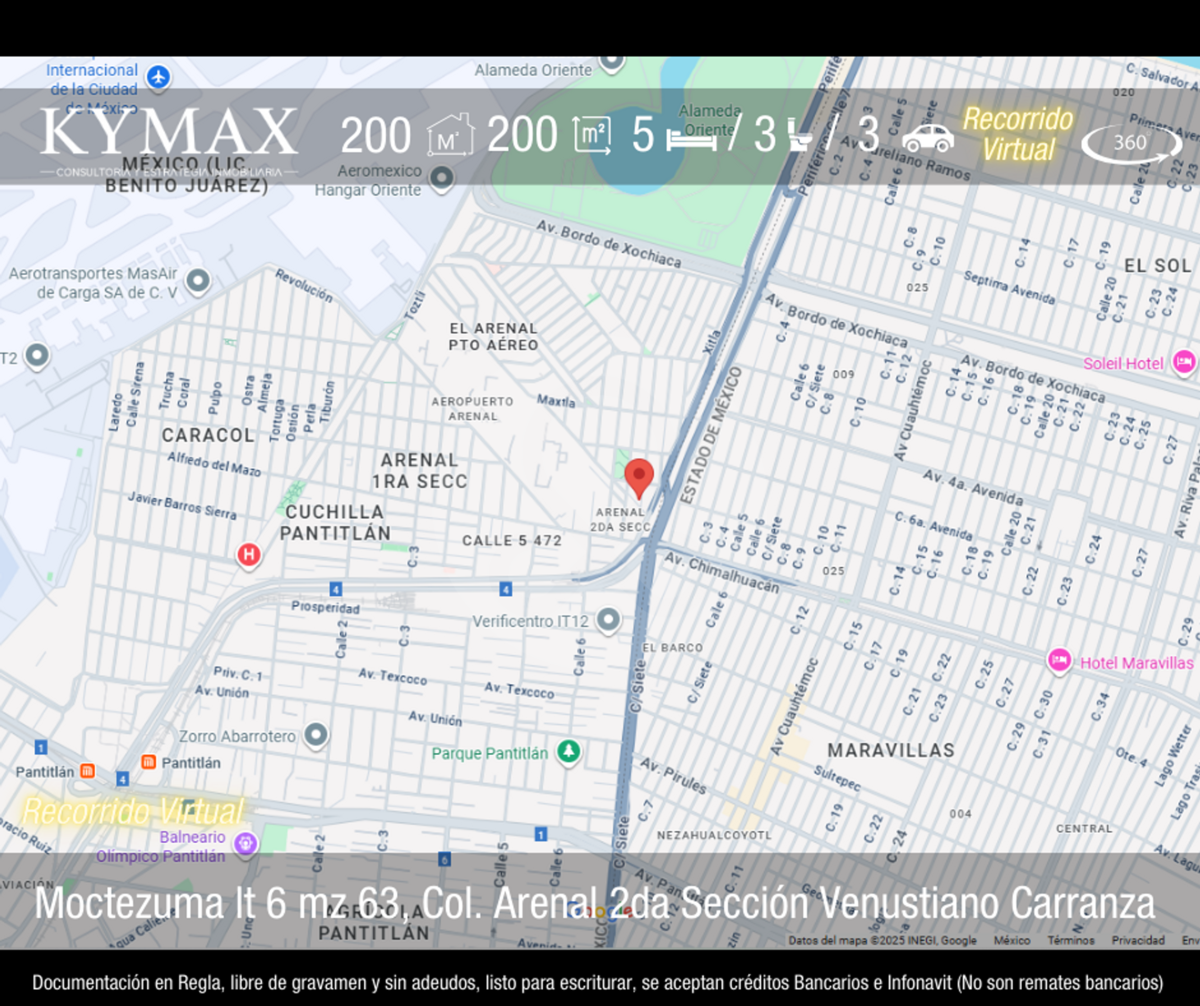Screen dimensions: 1200x1006
Task: Click the 'Moctezuma lt 6 mz 63' address text
Action: [x=220, y=904]
